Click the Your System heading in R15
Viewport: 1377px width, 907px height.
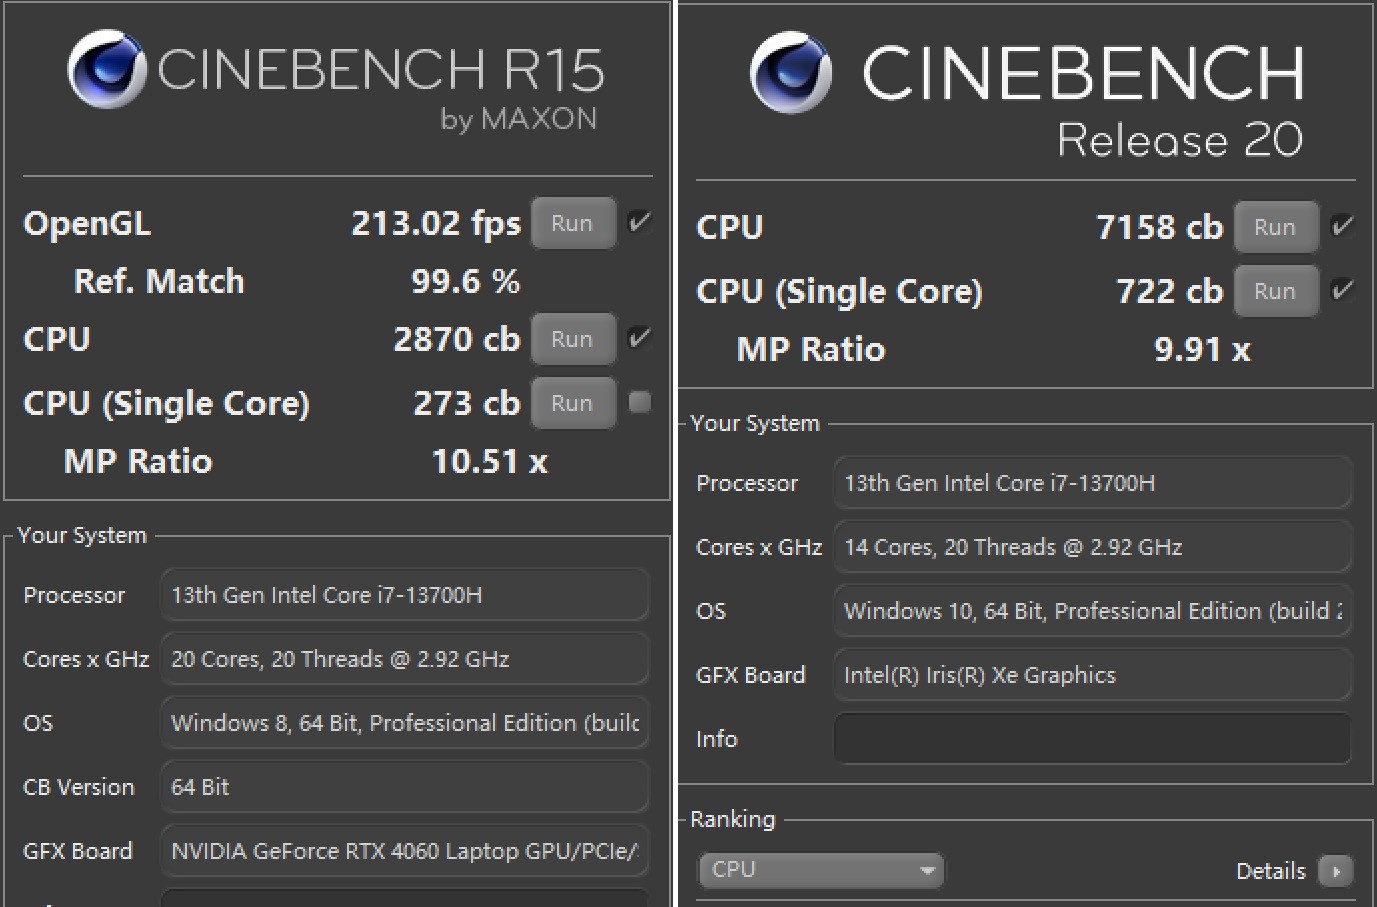click(x=82, y=535)
